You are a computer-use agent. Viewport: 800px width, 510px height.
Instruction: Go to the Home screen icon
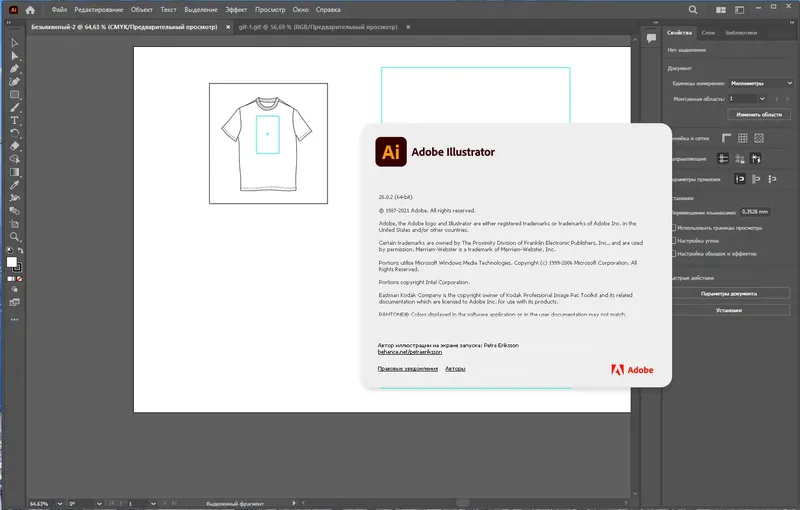(31, 10)
